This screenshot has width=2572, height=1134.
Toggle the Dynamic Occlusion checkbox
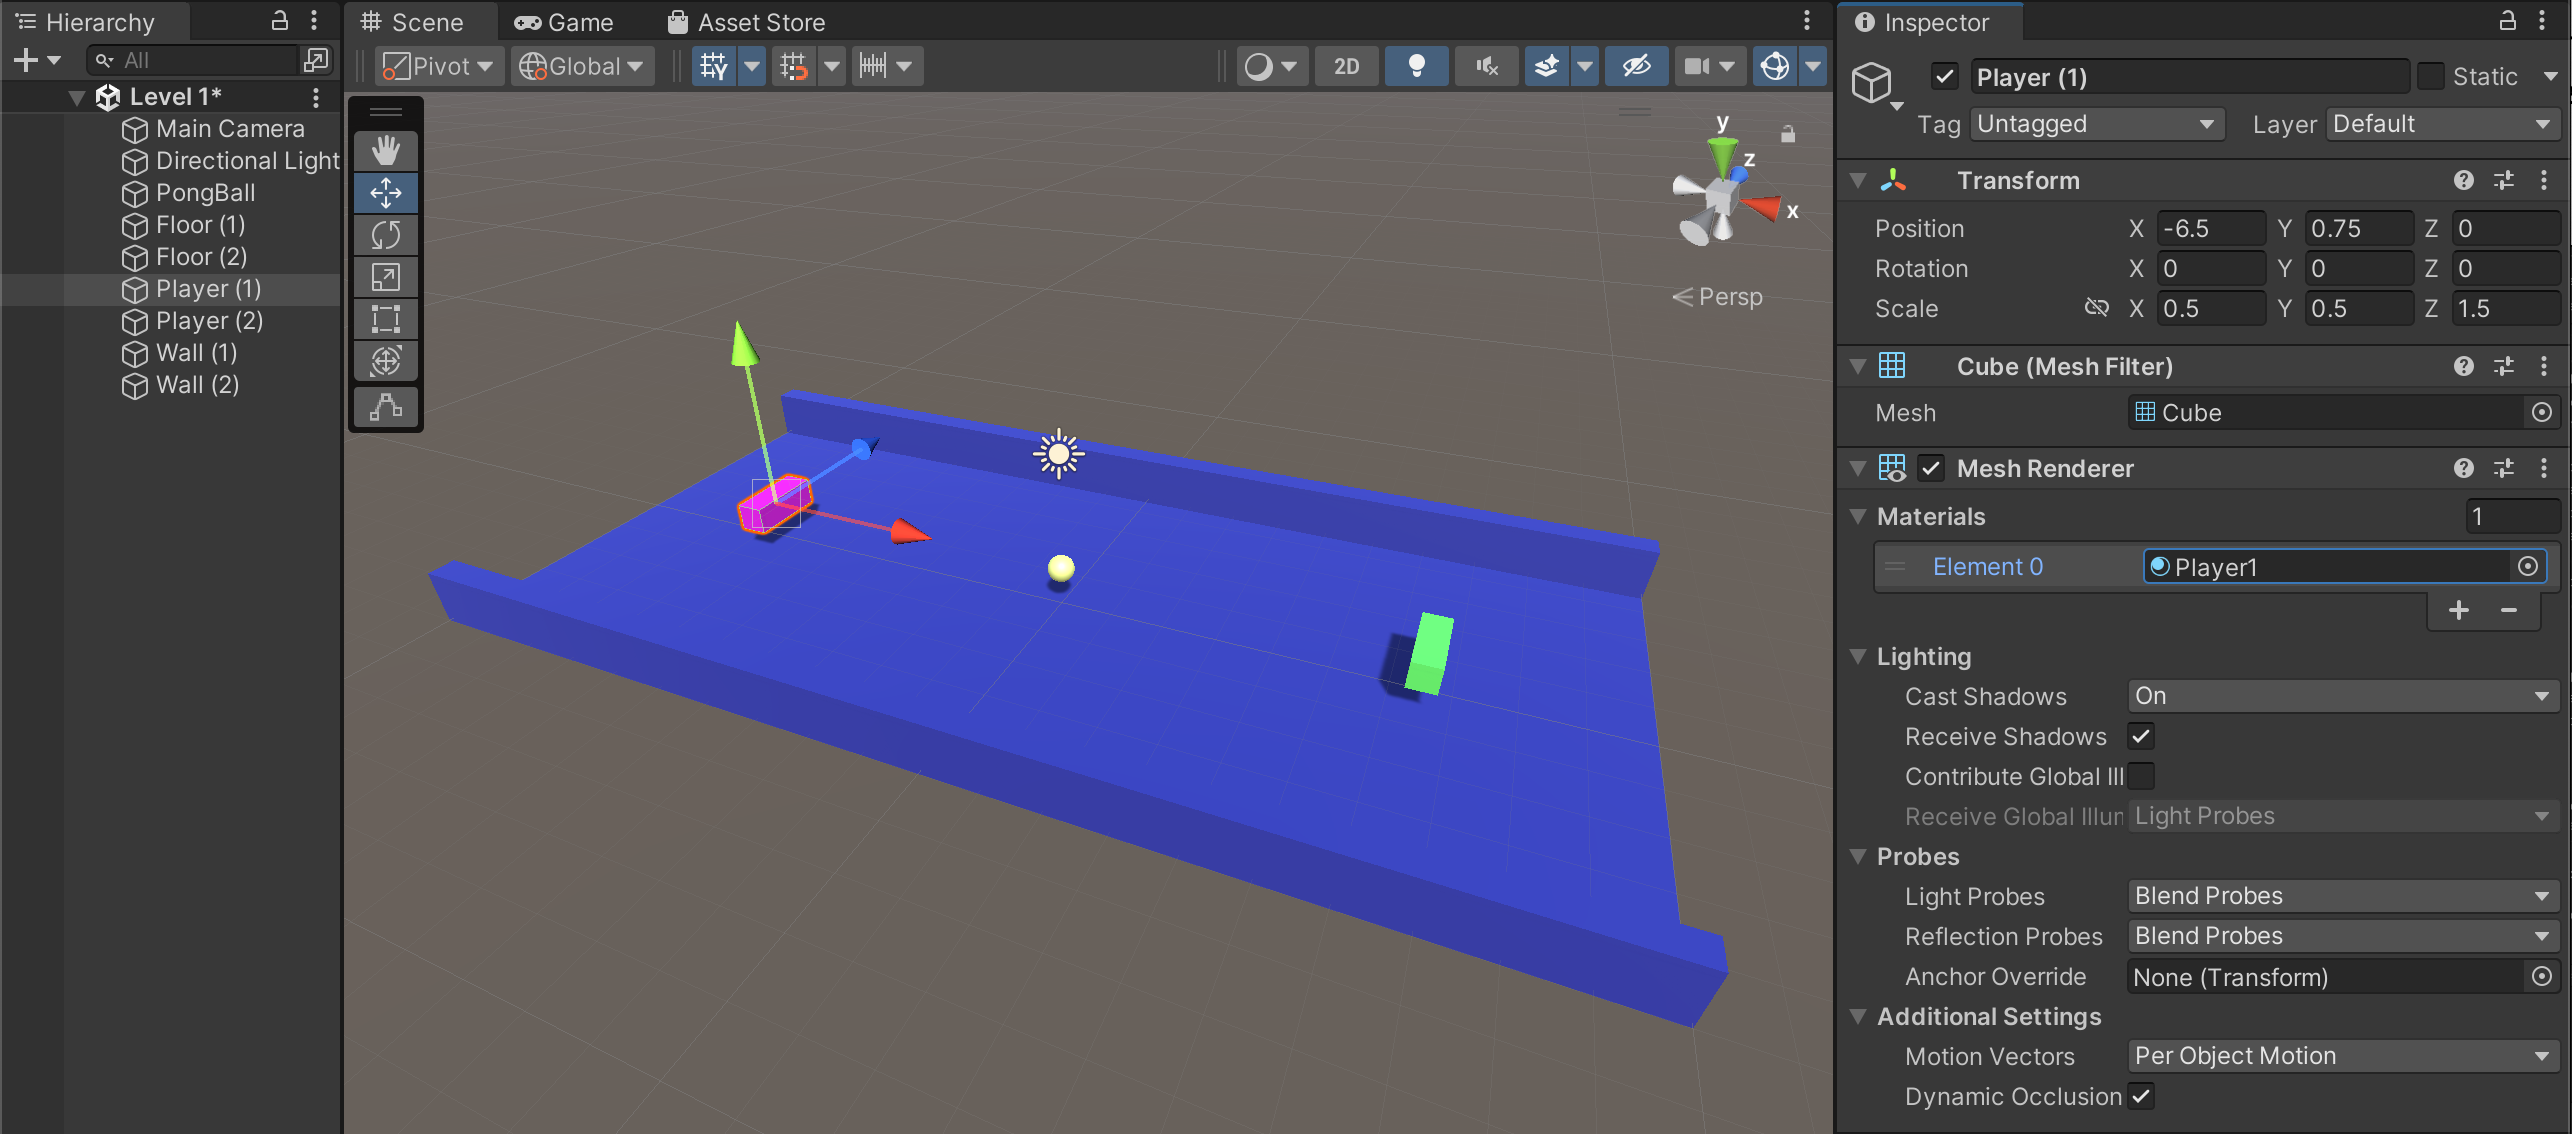(x=2141, y=1097)
